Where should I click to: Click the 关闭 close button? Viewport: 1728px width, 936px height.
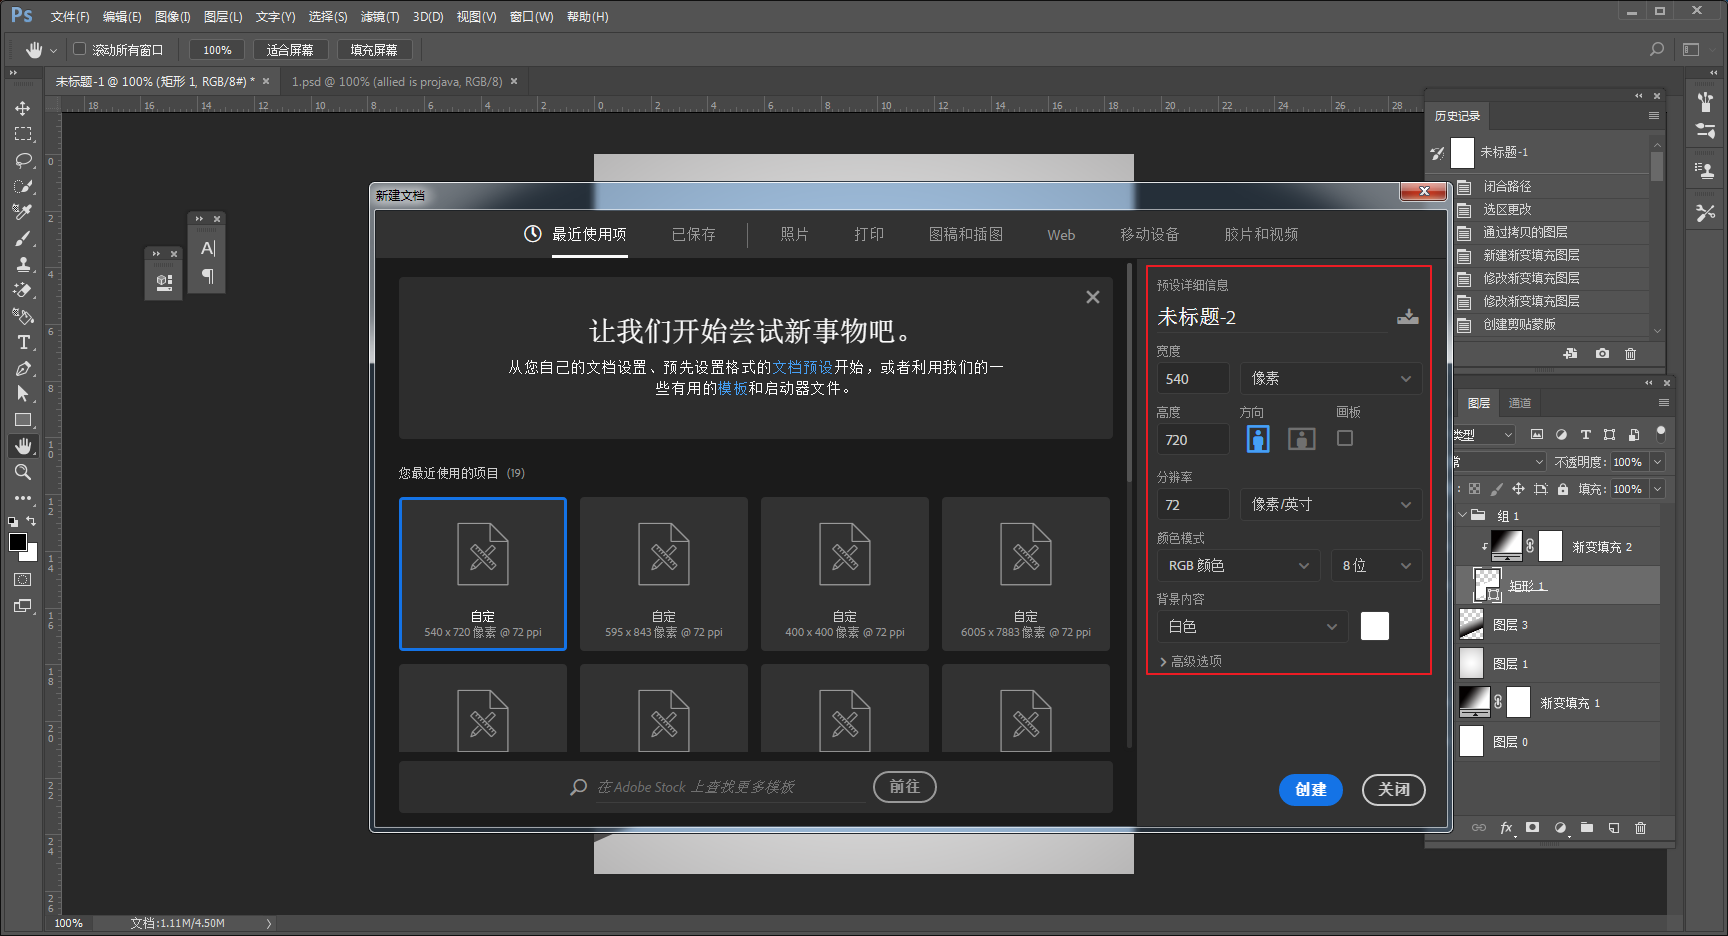(x=1394, y=790)
